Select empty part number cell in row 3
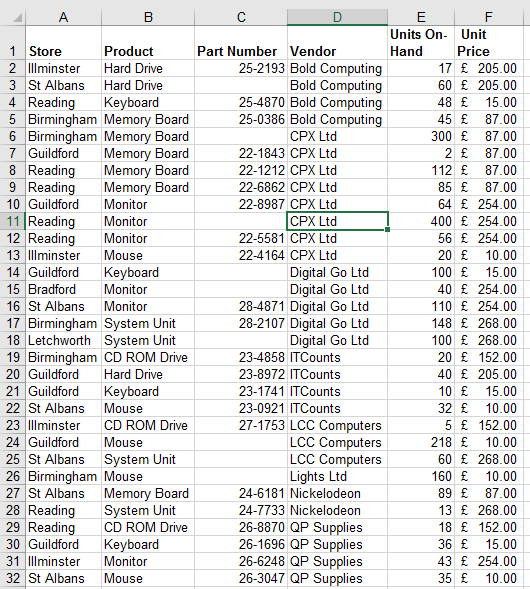This screenshot has width=530, height=589. click(x=241, y=85)
